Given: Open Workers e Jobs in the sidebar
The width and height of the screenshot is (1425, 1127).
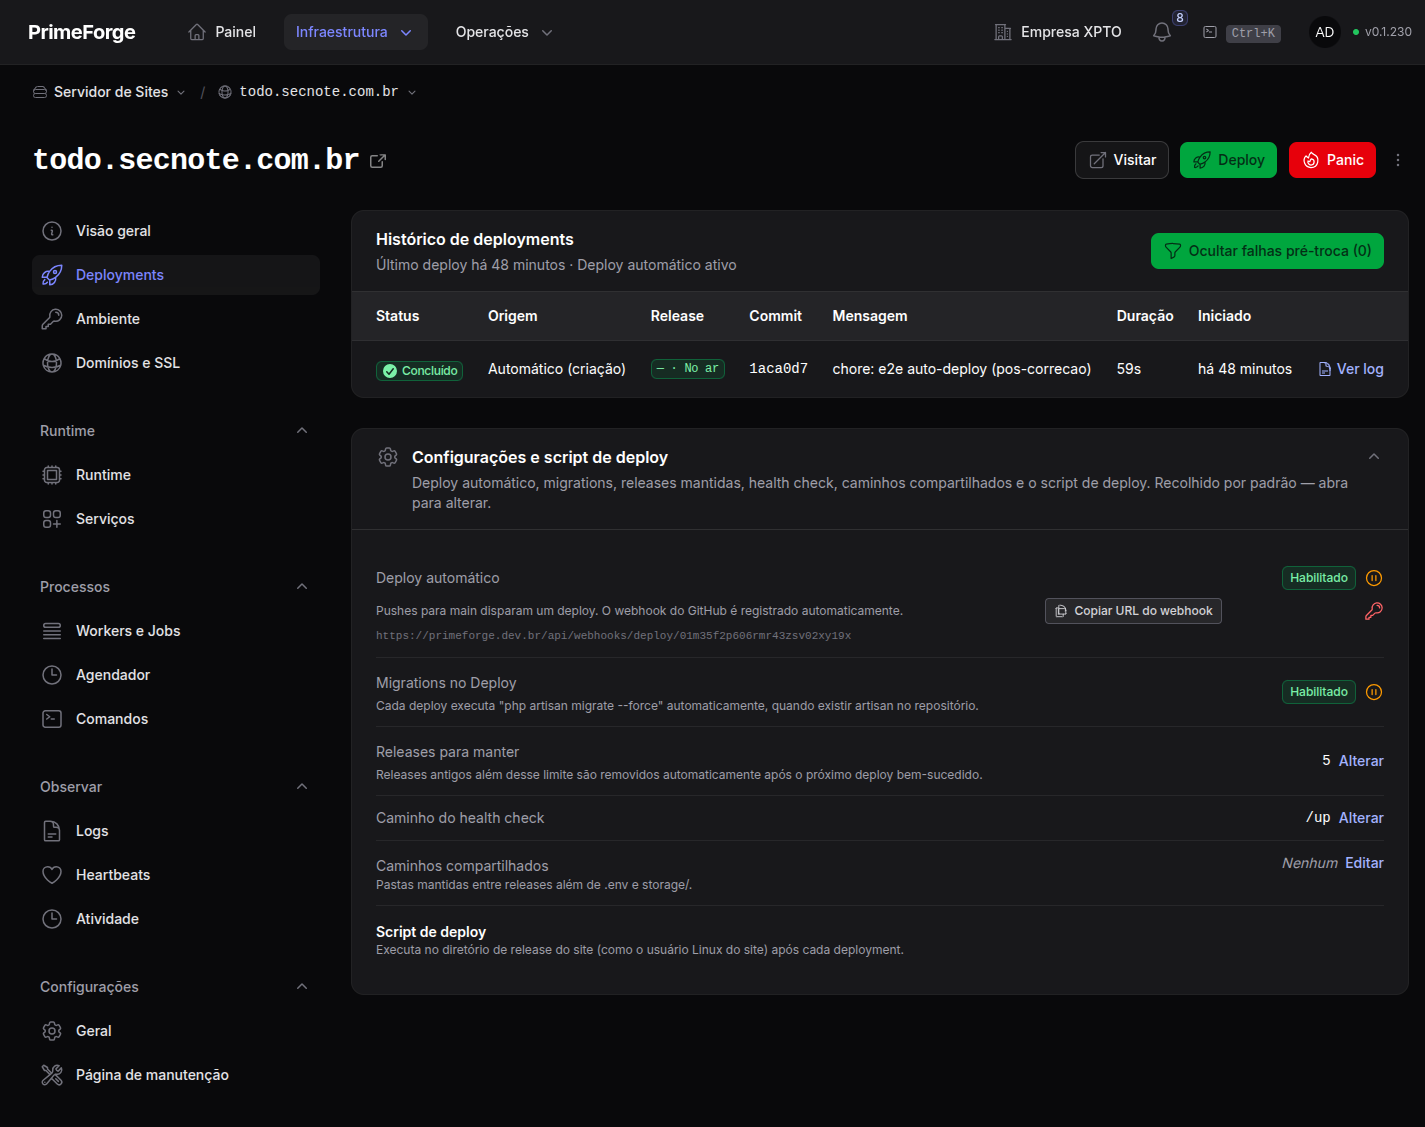Looking at the screenshot, I should click(x=176, y=631).
